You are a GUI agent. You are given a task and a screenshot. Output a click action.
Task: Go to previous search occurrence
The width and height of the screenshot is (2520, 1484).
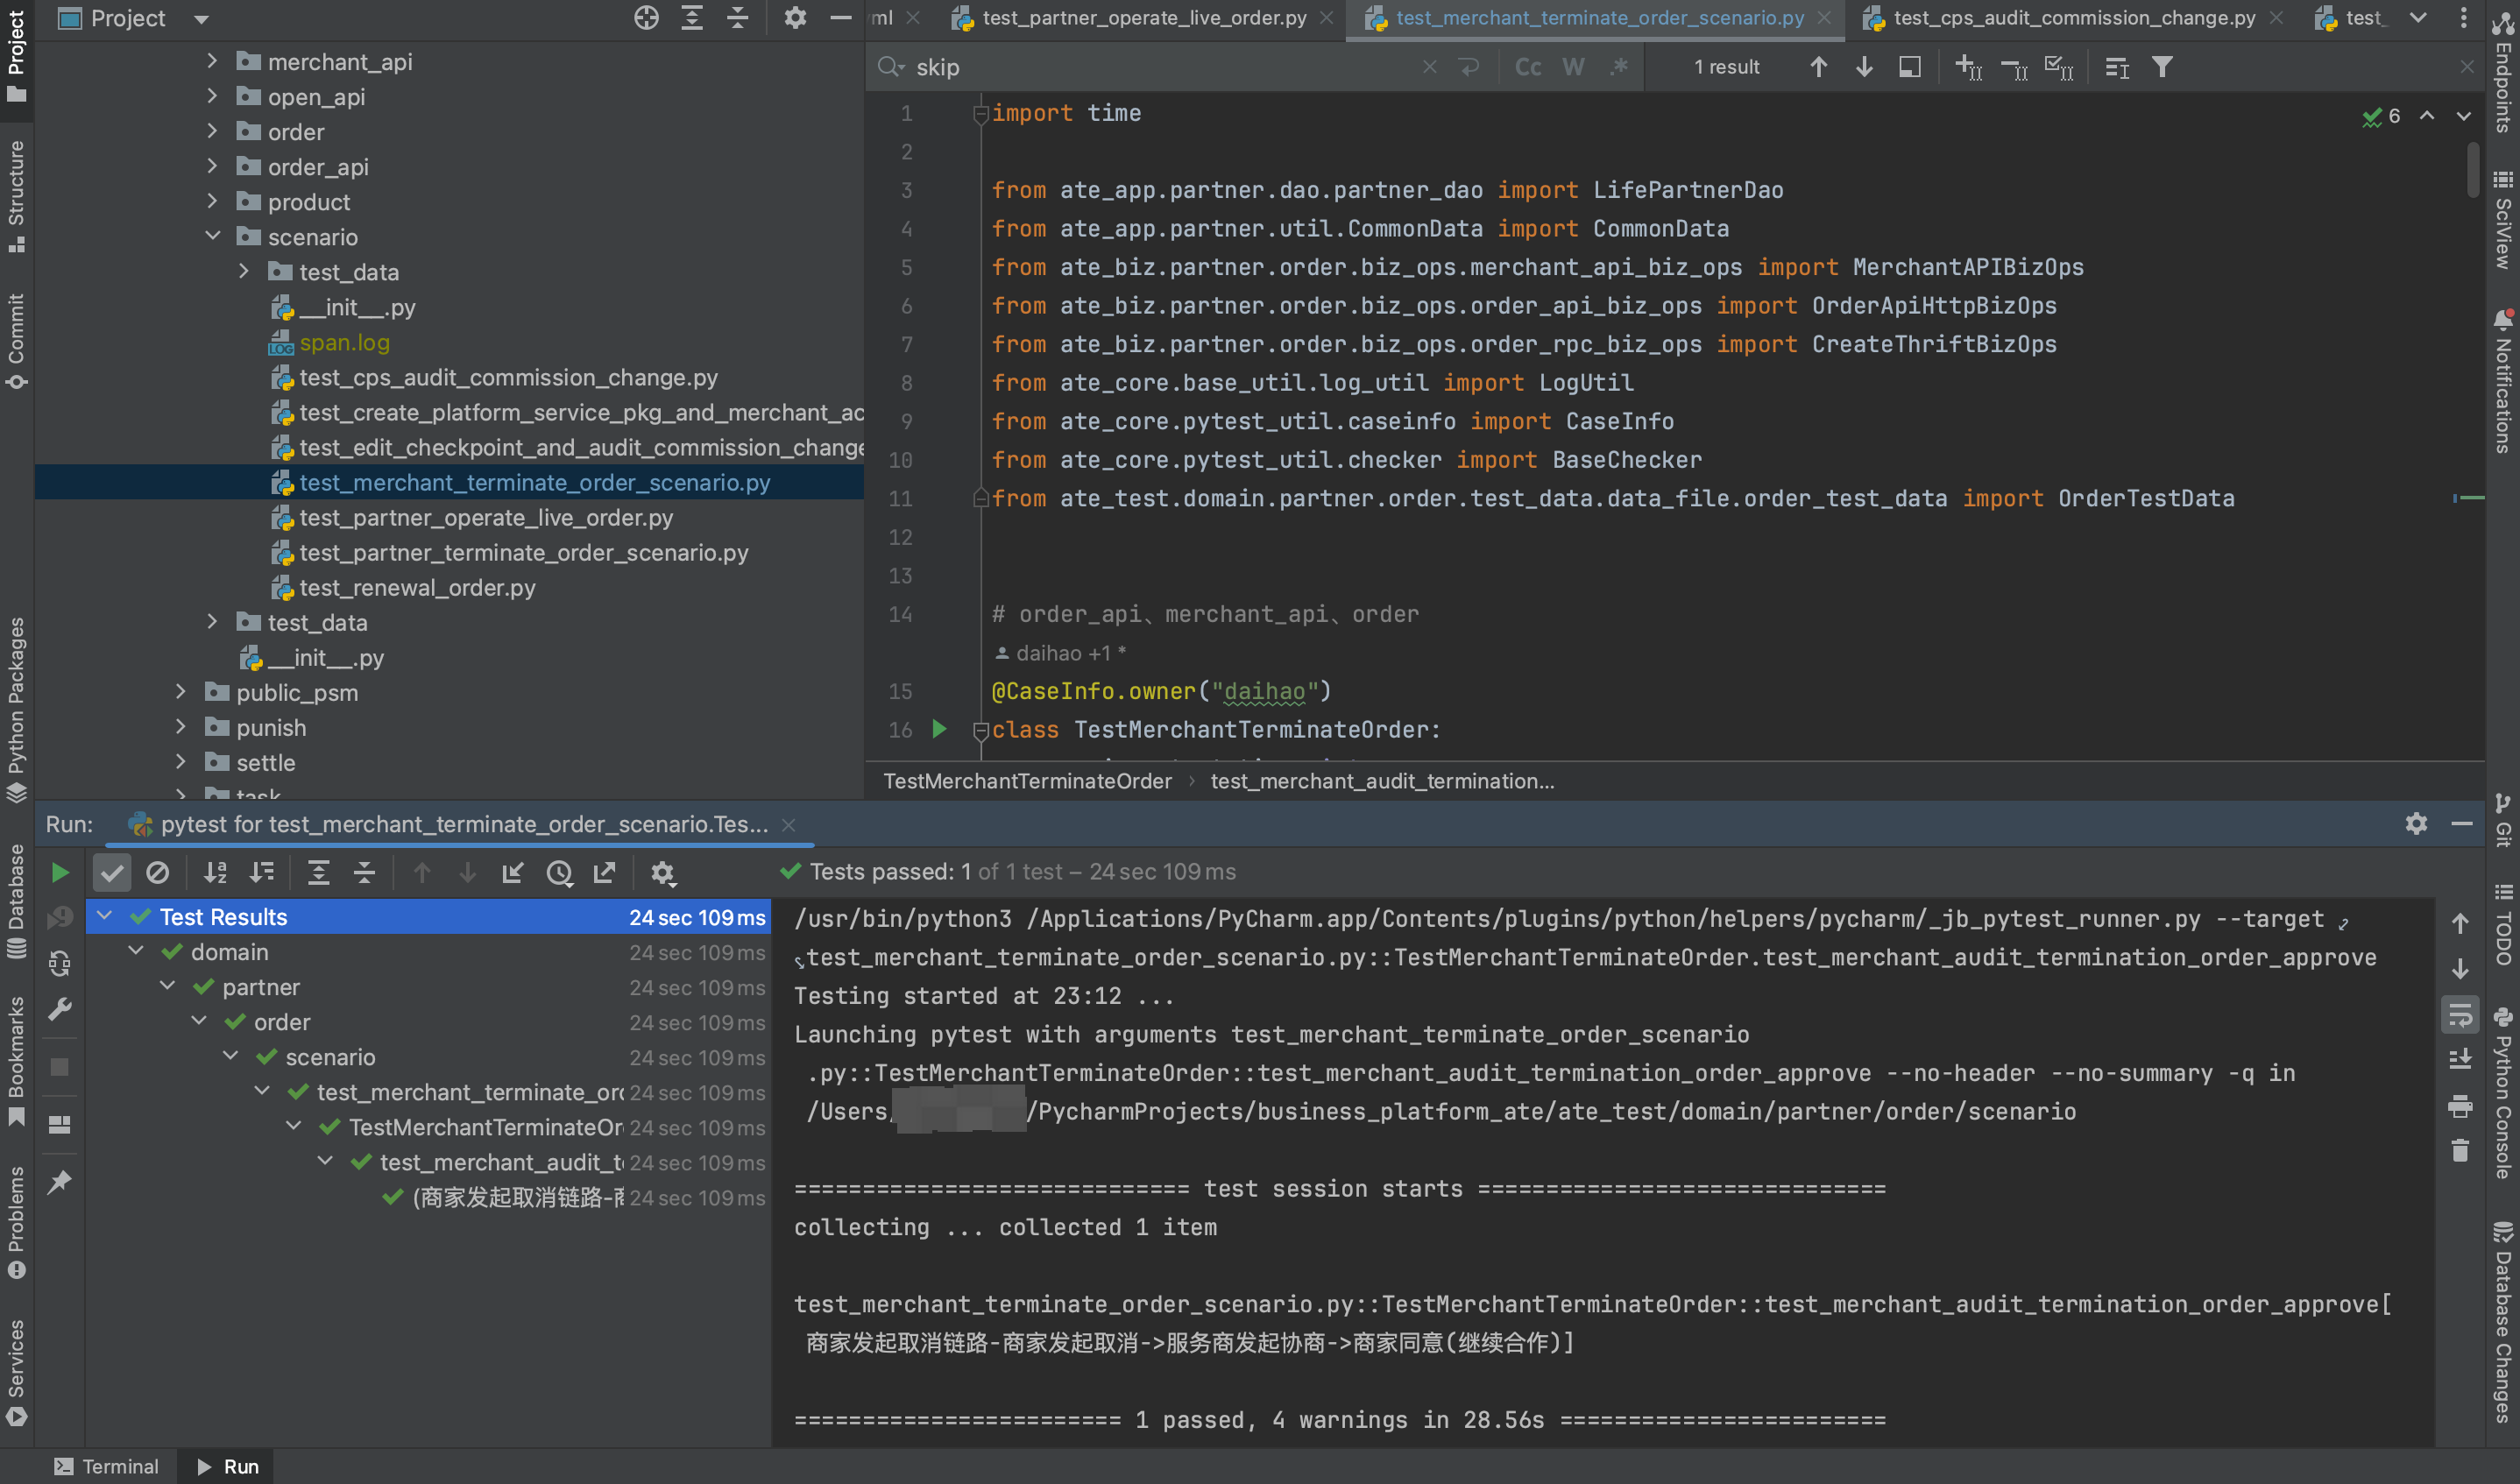click(x=1818, y=67)
